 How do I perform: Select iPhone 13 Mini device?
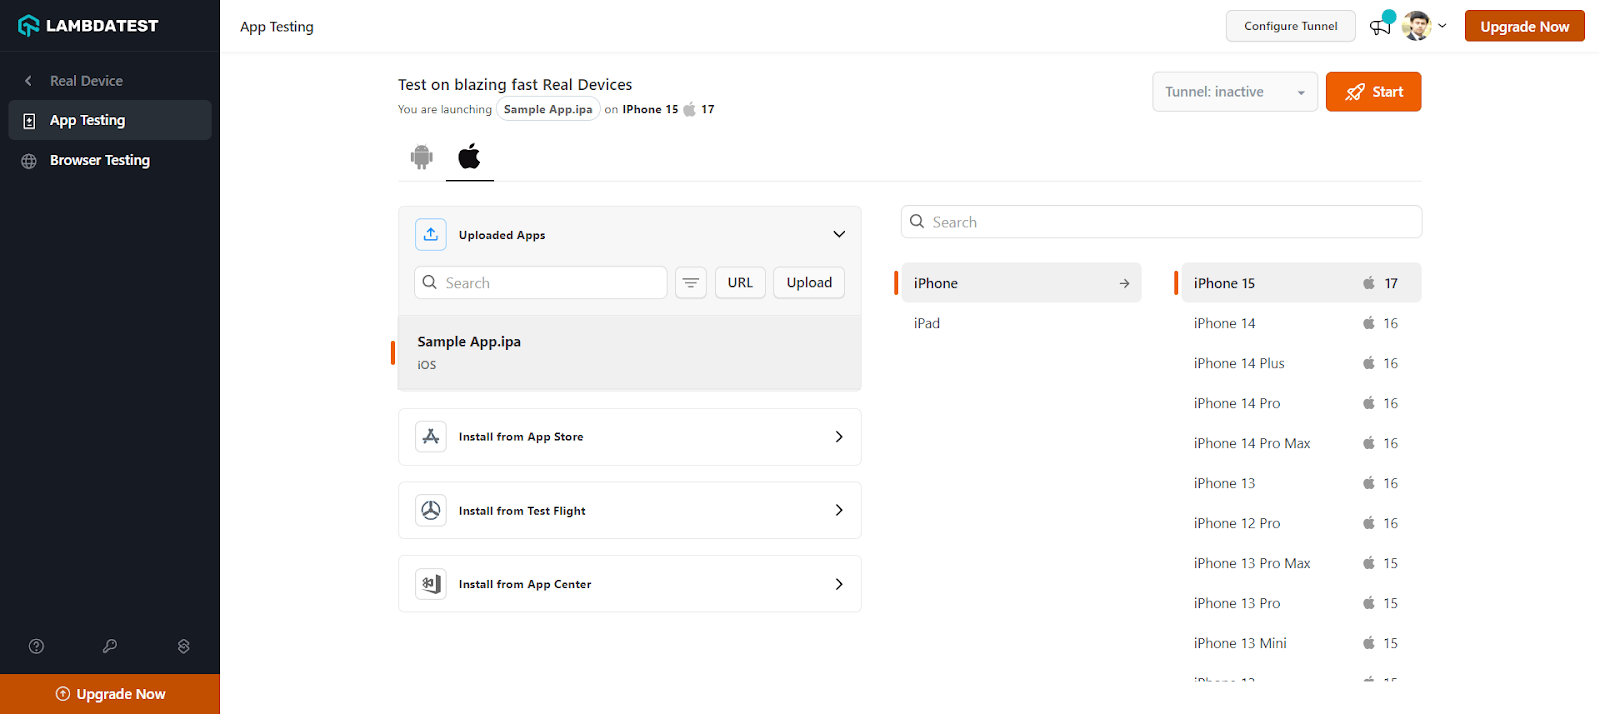tap(1301, 643)
